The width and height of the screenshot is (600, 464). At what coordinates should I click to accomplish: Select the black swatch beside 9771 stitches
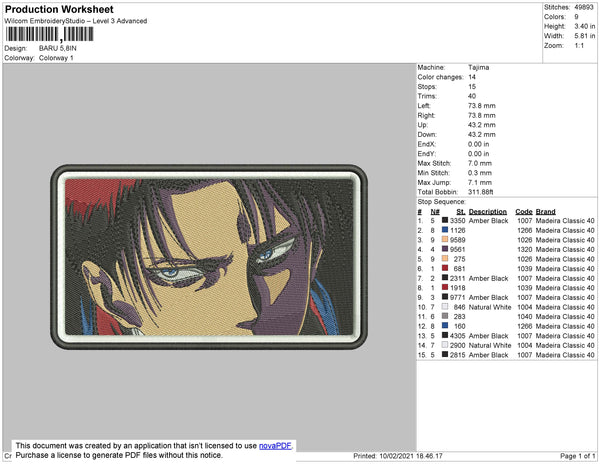tap(445, 297)
